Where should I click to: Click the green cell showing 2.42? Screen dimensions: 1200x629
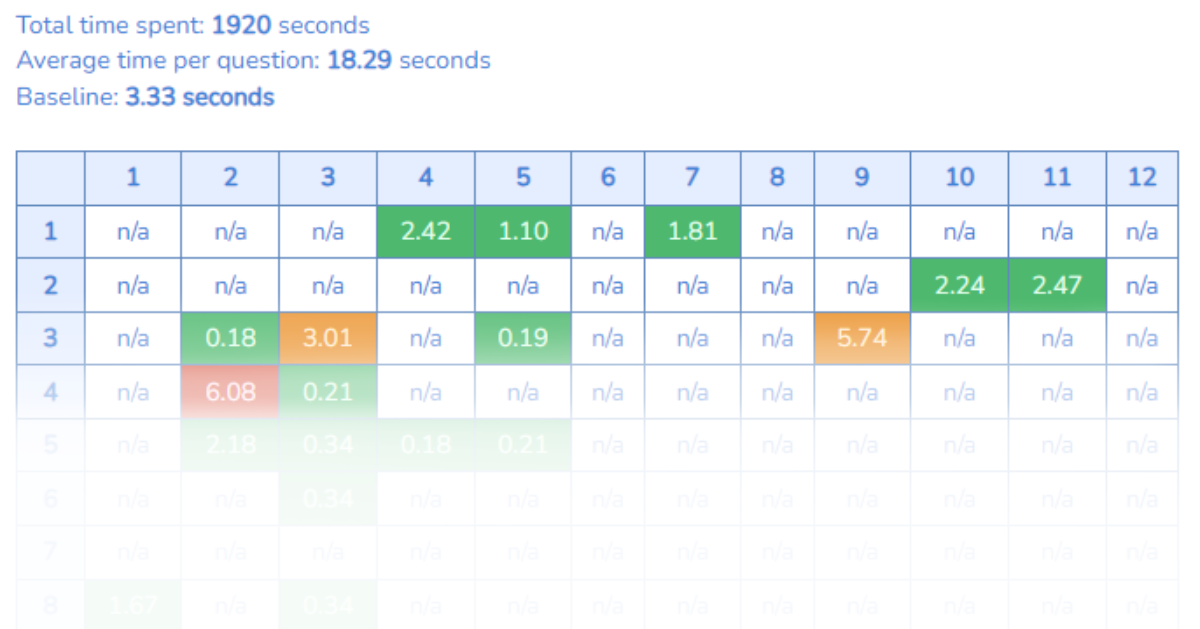point(426,232)
